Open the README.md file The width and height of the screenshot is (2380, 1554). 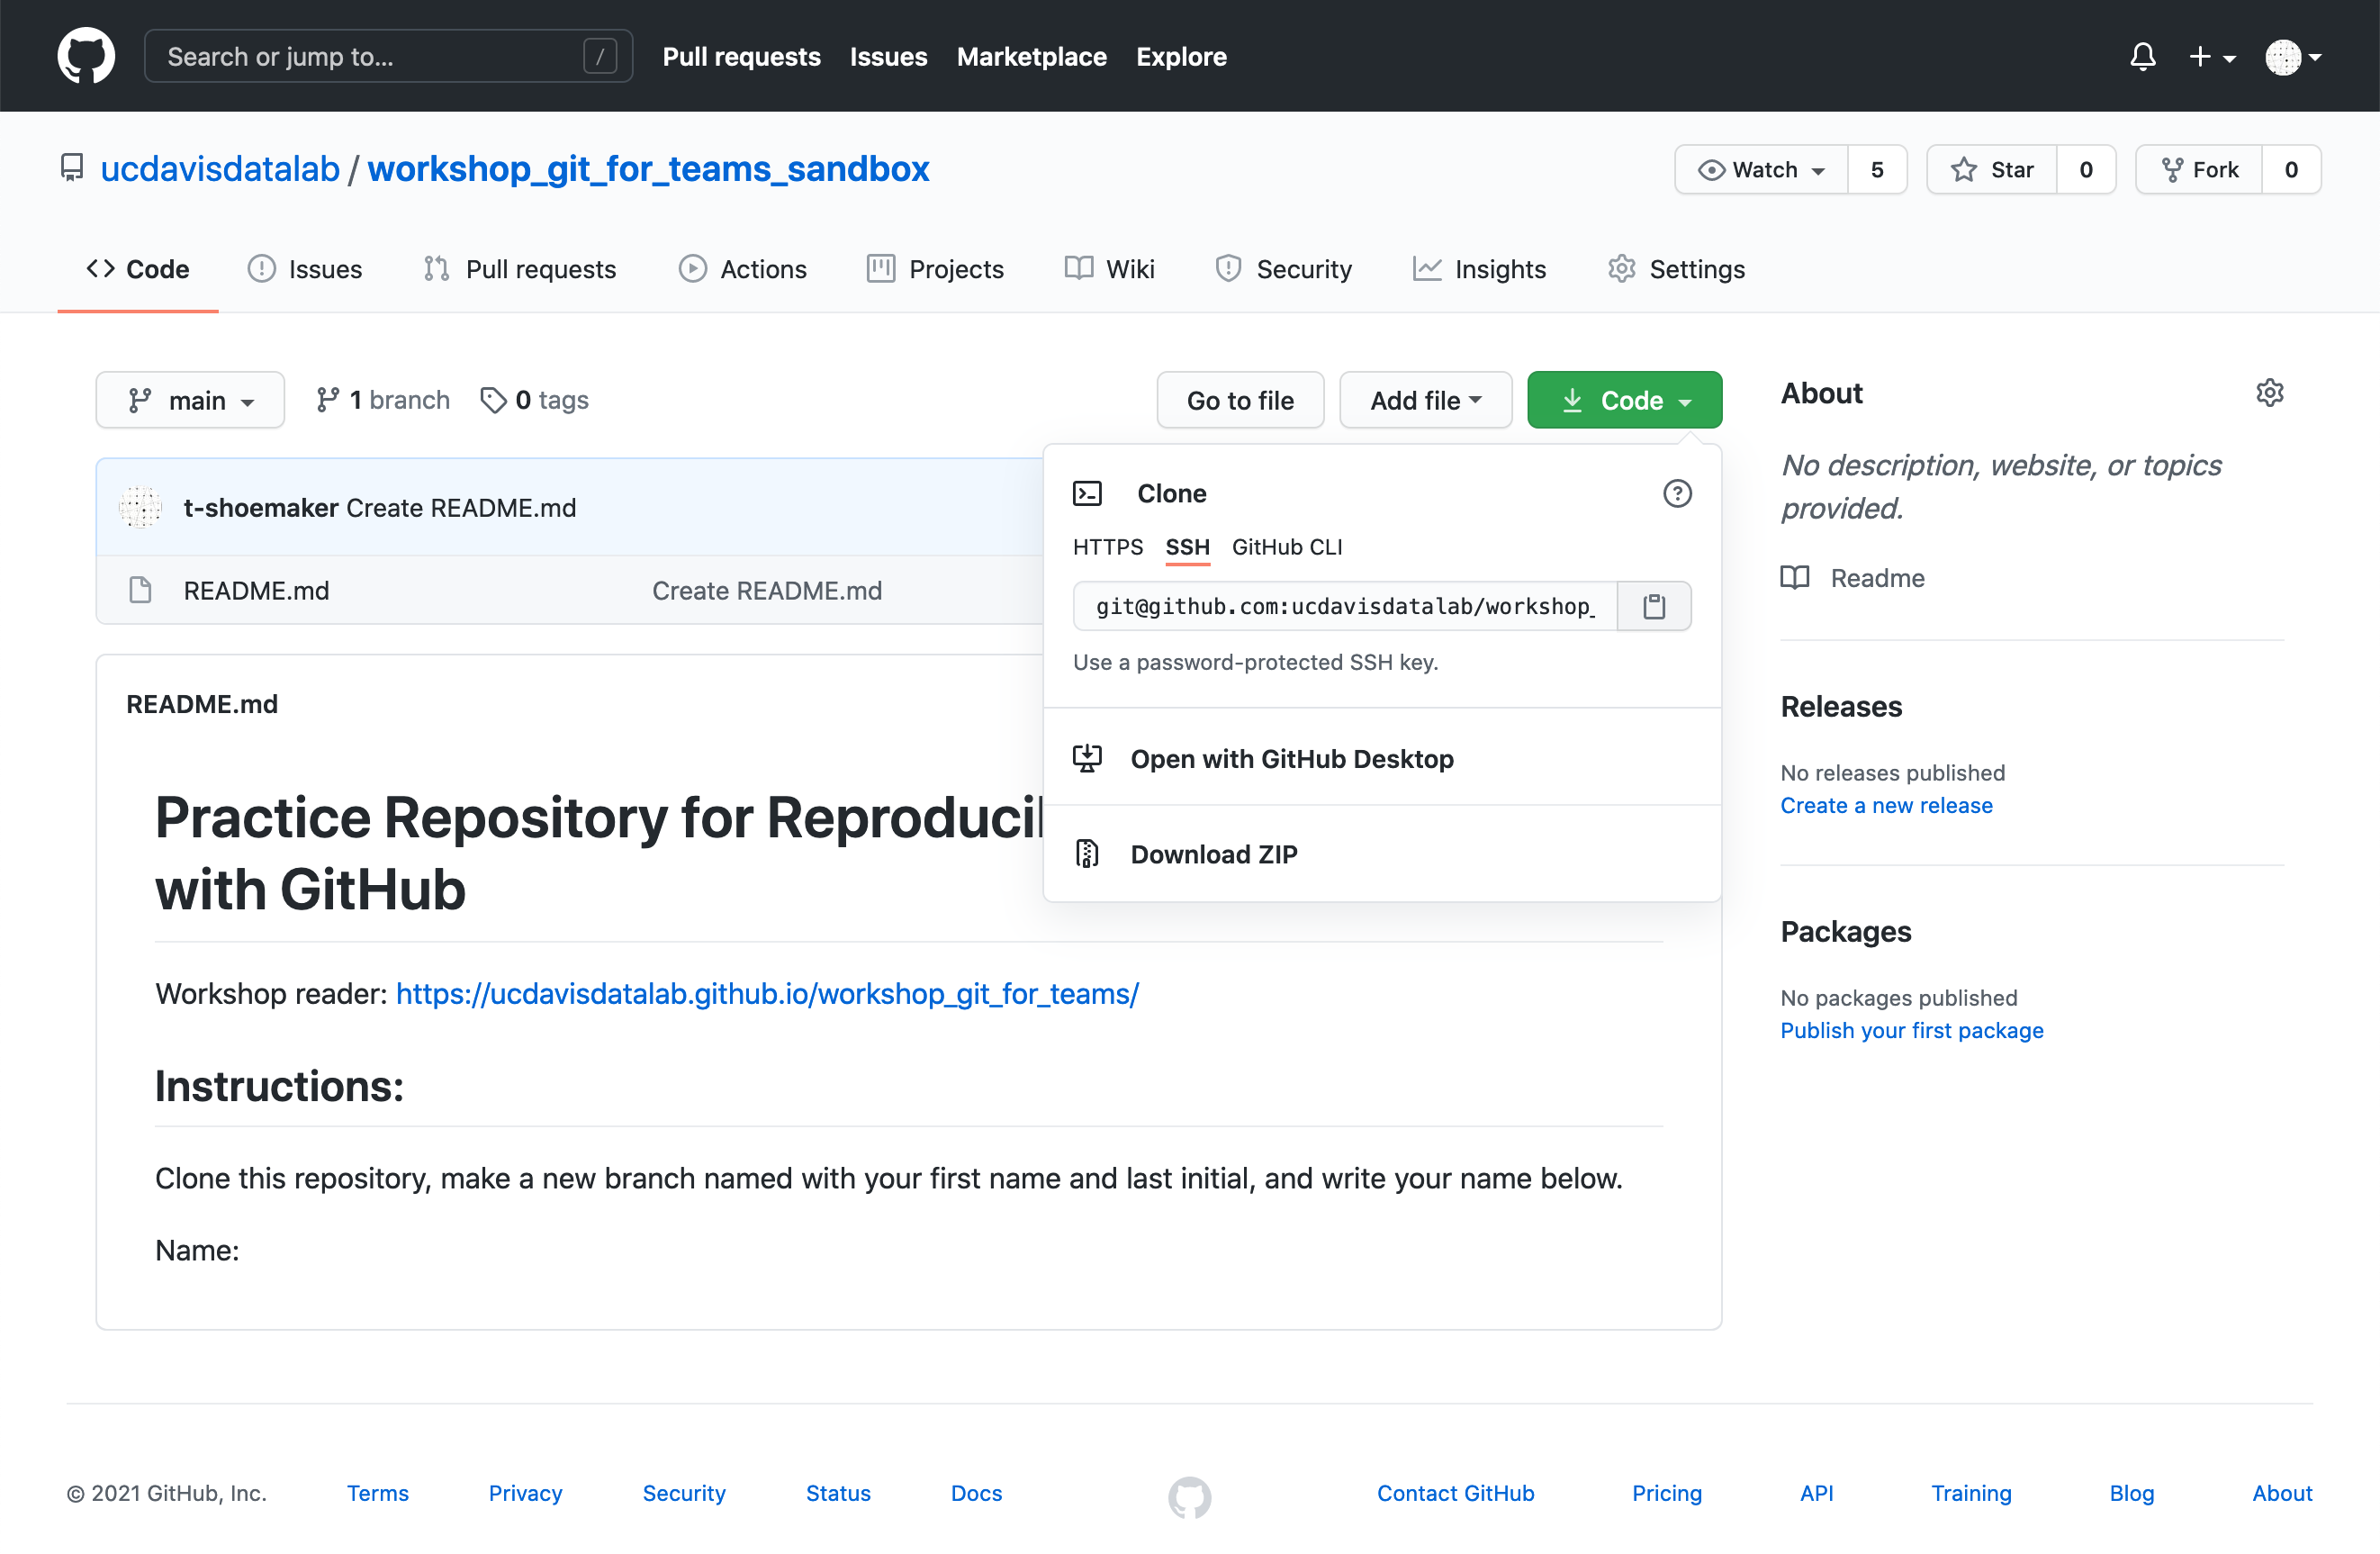(x=256, y=591)
